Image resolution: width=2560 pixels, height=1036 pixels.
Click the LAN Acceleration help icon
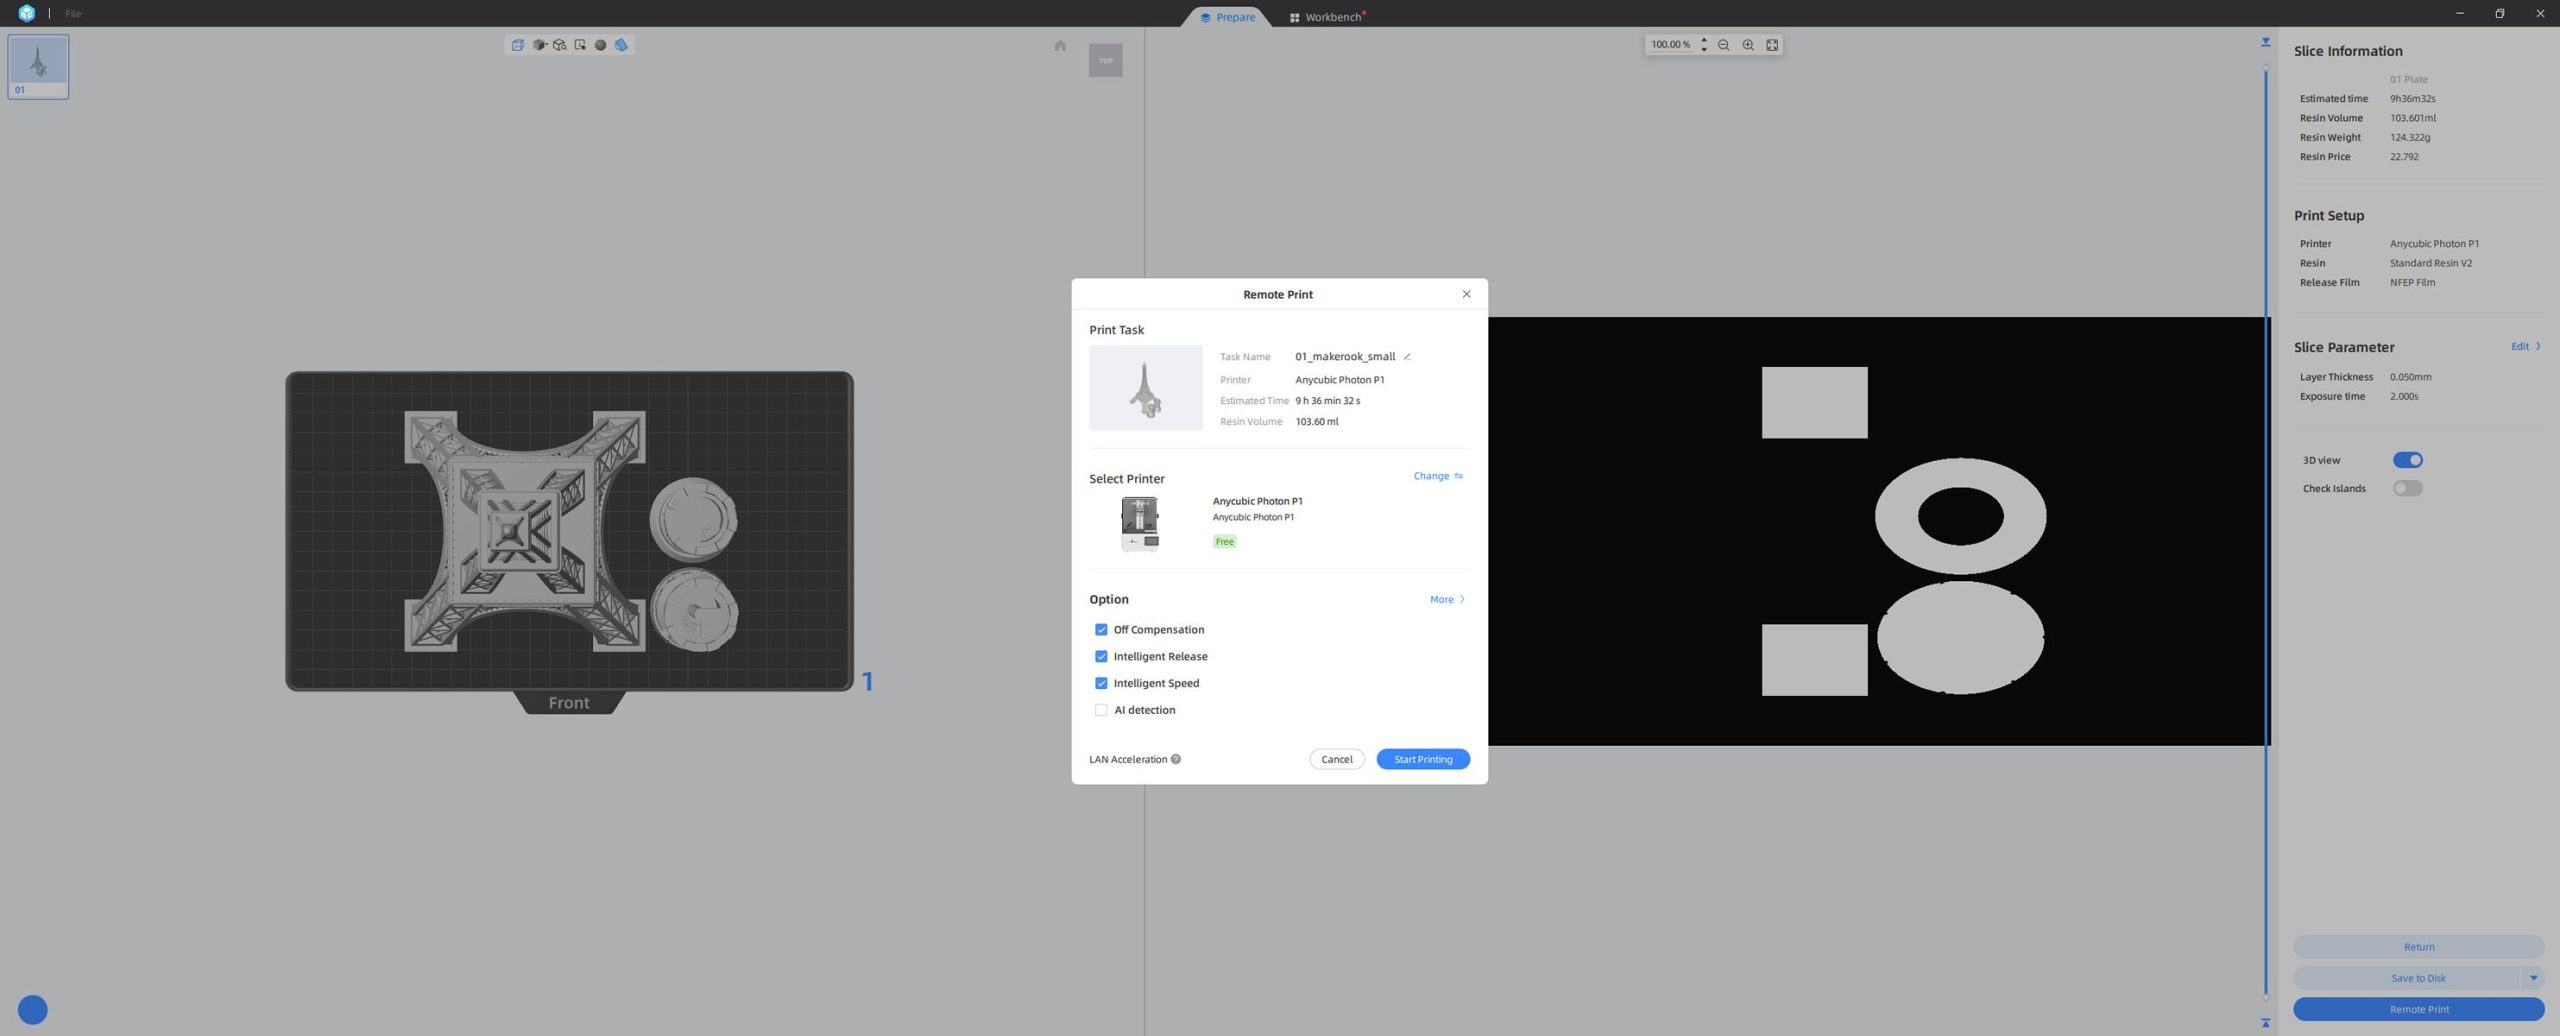1176,759
